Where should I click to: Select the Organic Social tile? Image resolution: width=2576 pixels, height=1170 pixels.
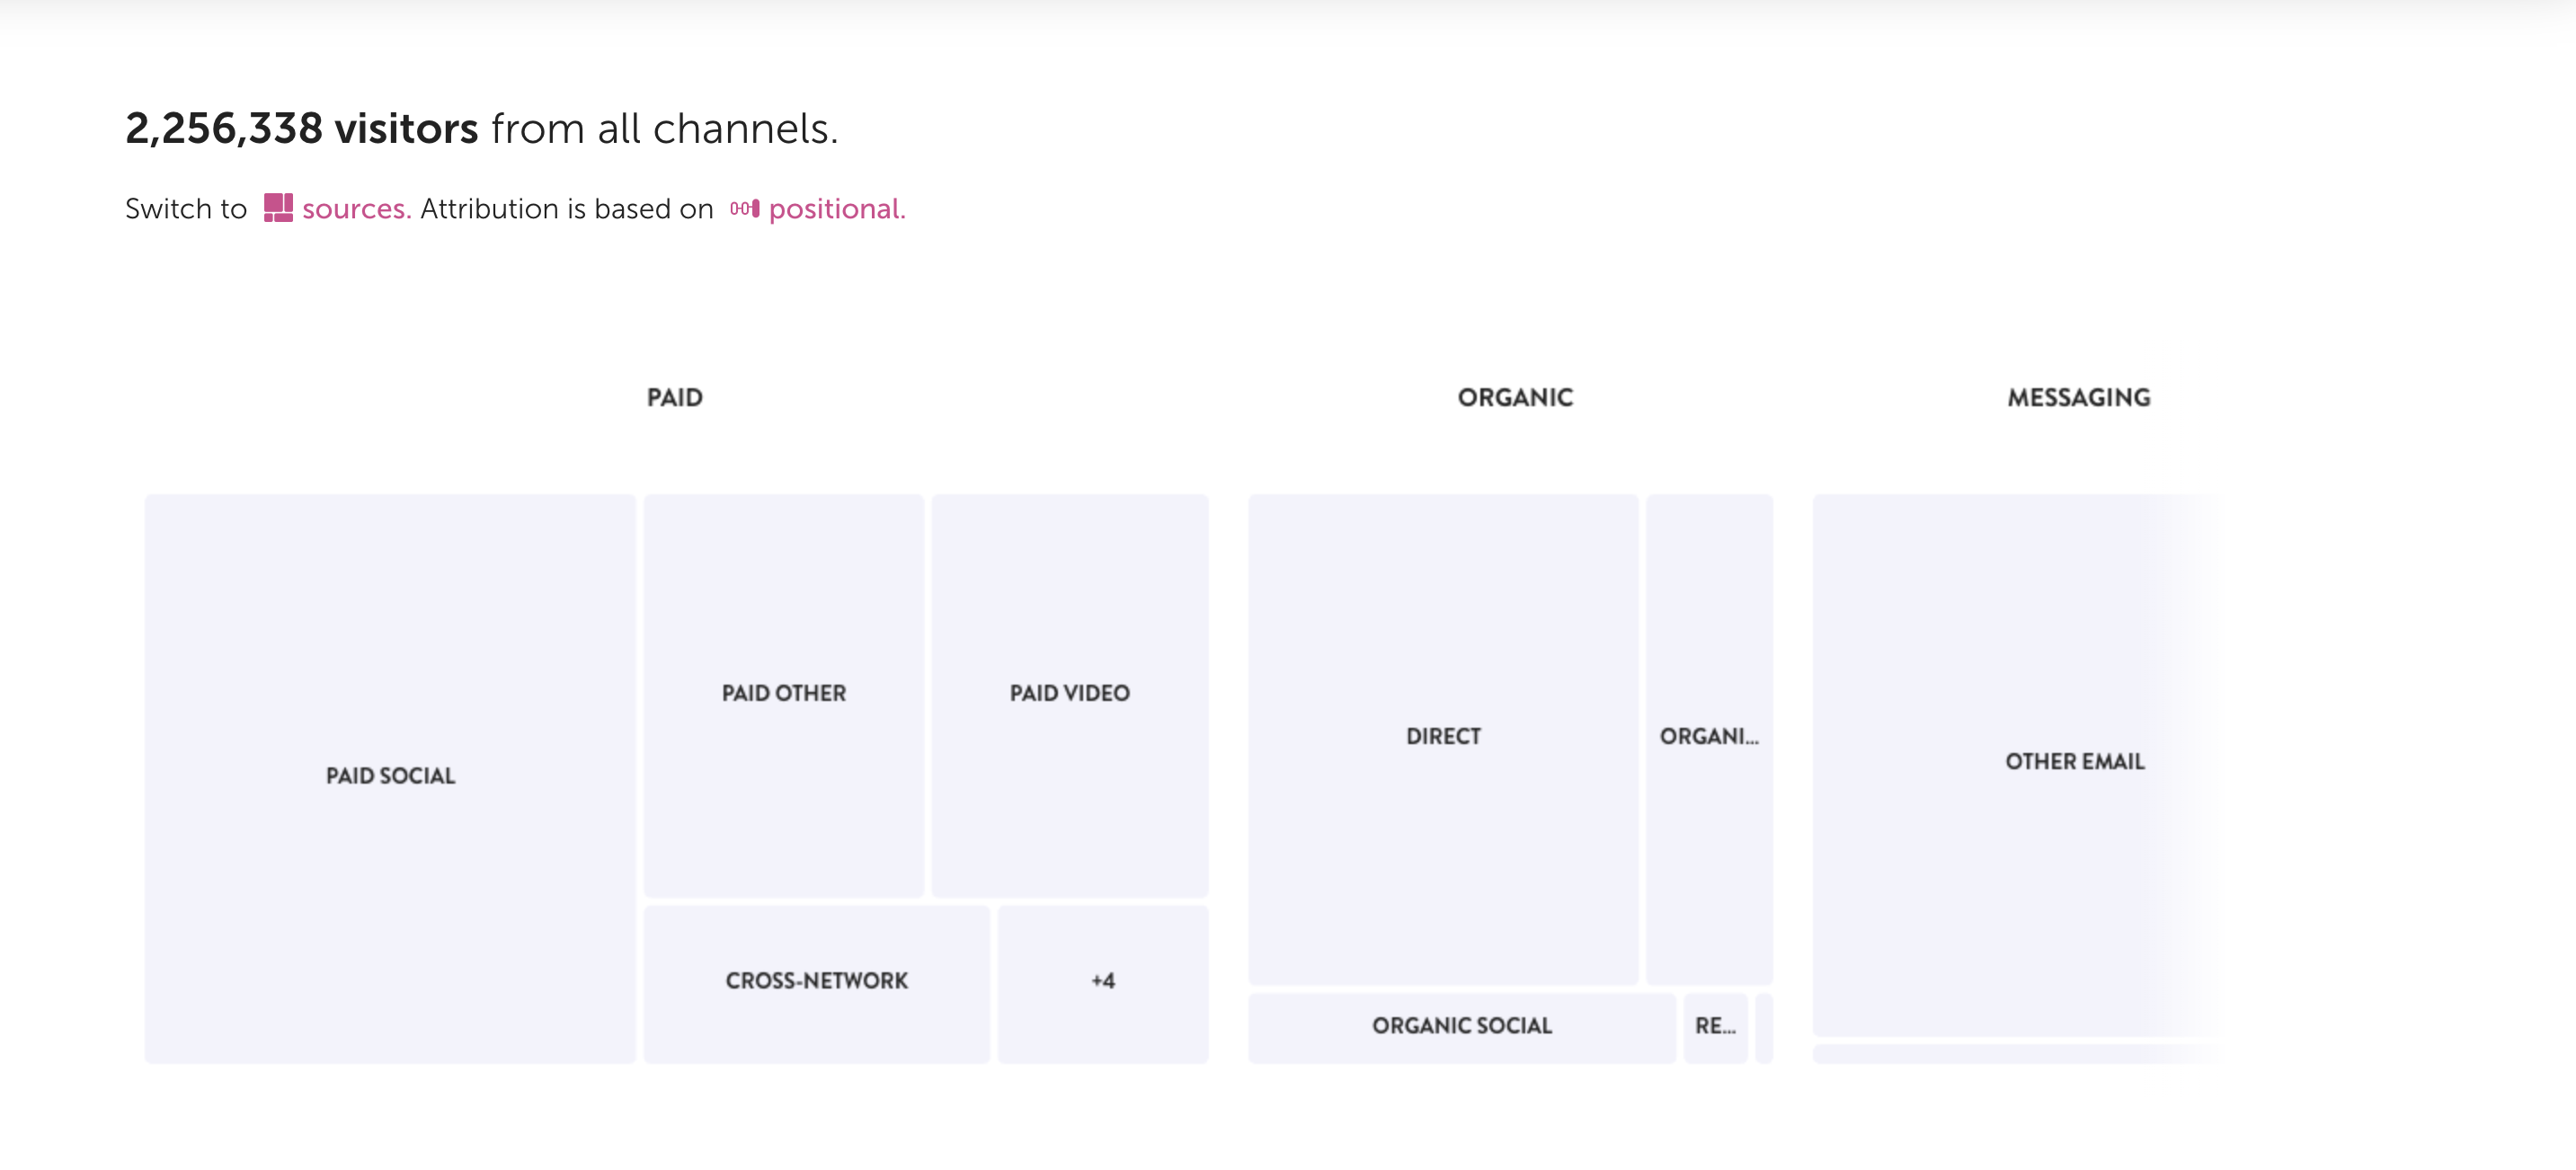pyautogui.click(x=1461, y=1026)
